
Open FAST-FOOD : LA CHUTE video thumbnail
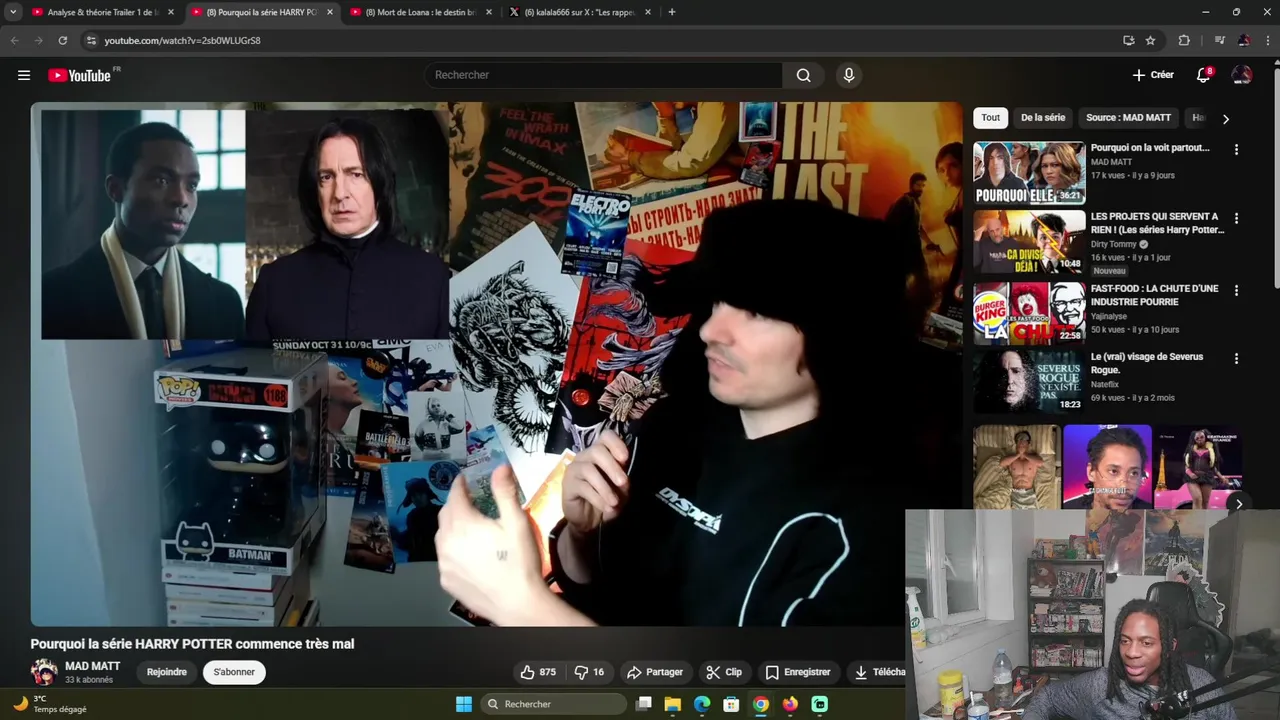[x=1029, y=313]
